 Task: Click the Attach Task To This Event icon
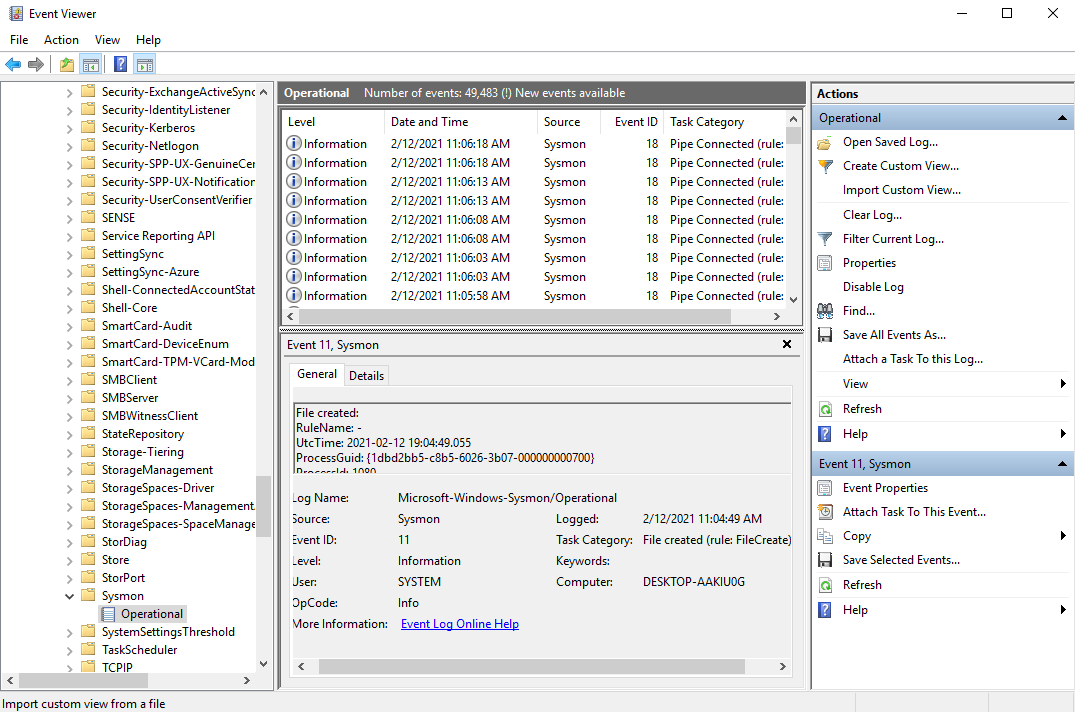[825, 512]
